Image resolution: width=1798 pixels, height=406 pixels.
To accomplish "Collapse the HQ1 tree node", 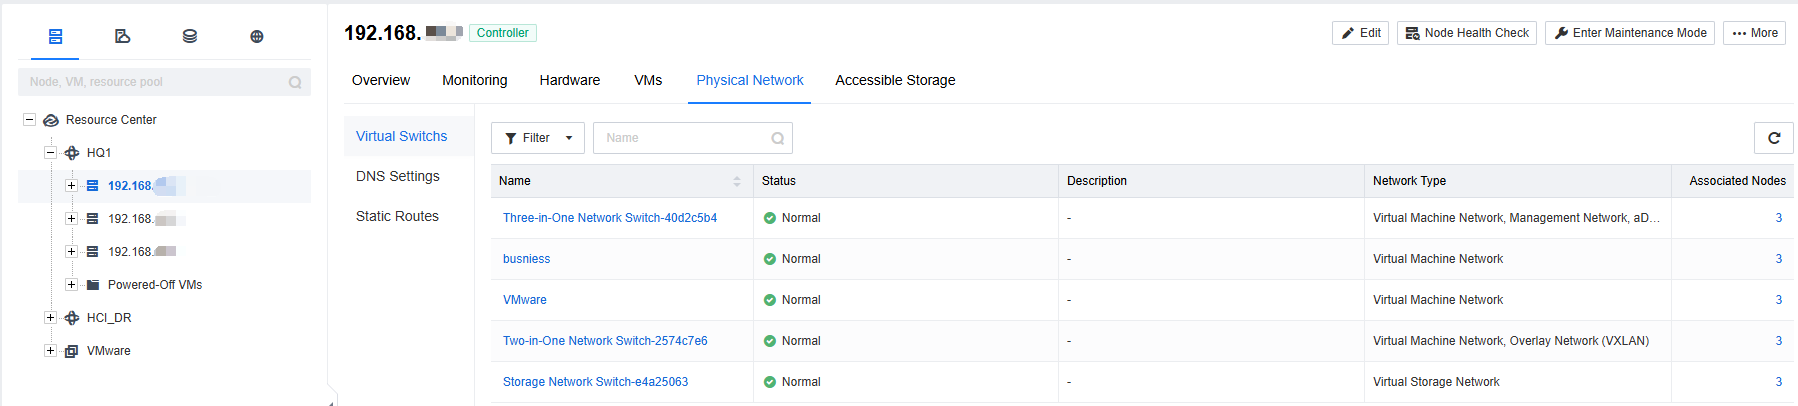I will point(50,153).
